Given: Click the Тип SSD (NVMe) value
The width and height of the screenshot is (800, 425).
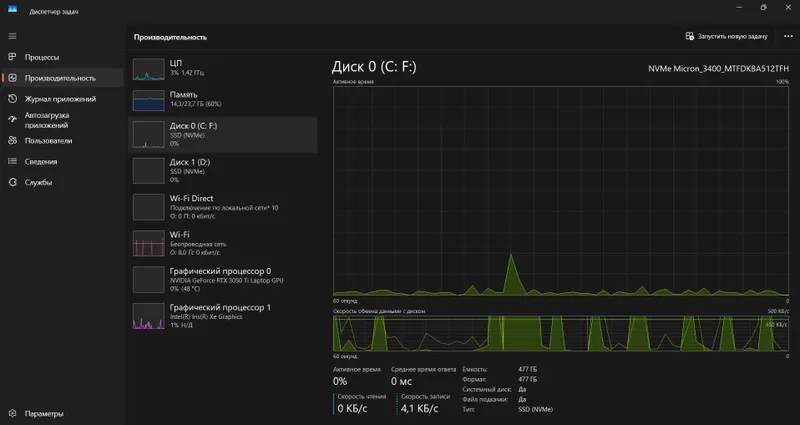Looking at the screenshot, I should (535, 409).
